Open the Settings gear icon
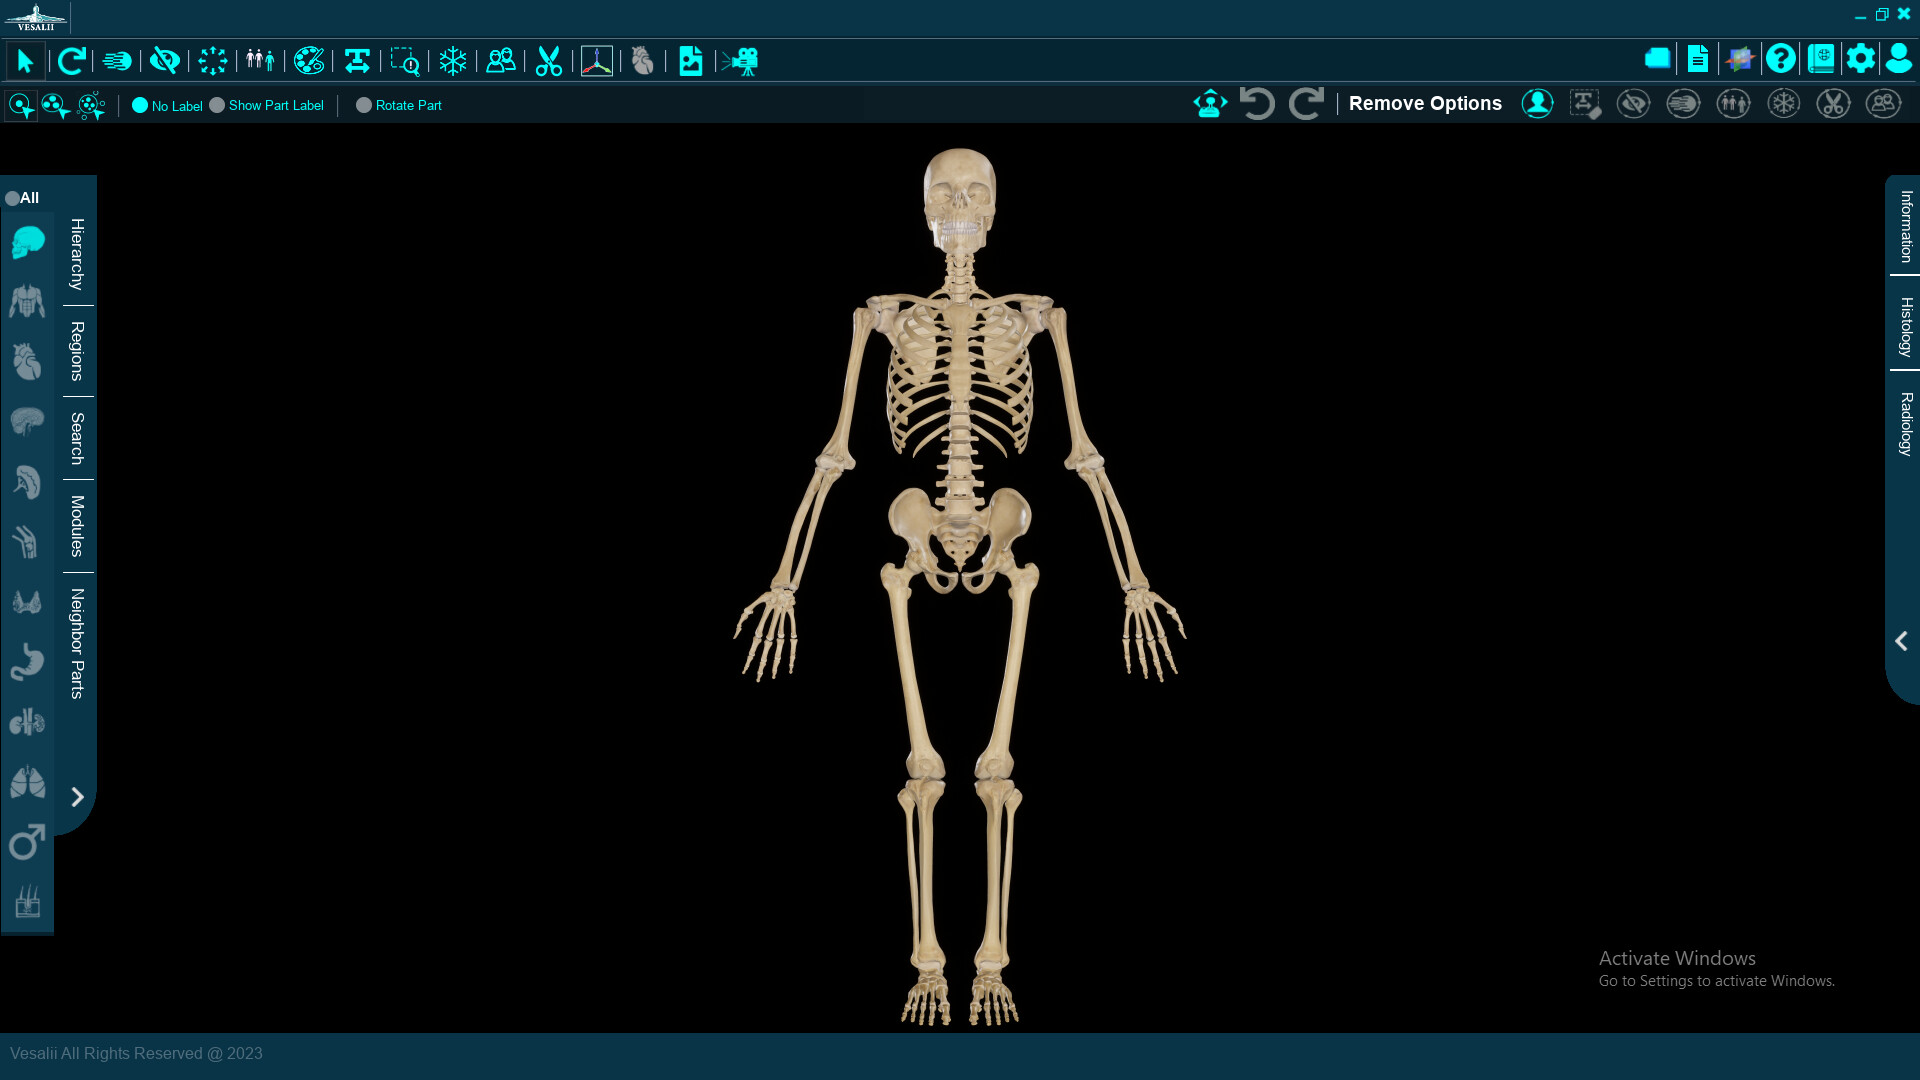 1861,59
